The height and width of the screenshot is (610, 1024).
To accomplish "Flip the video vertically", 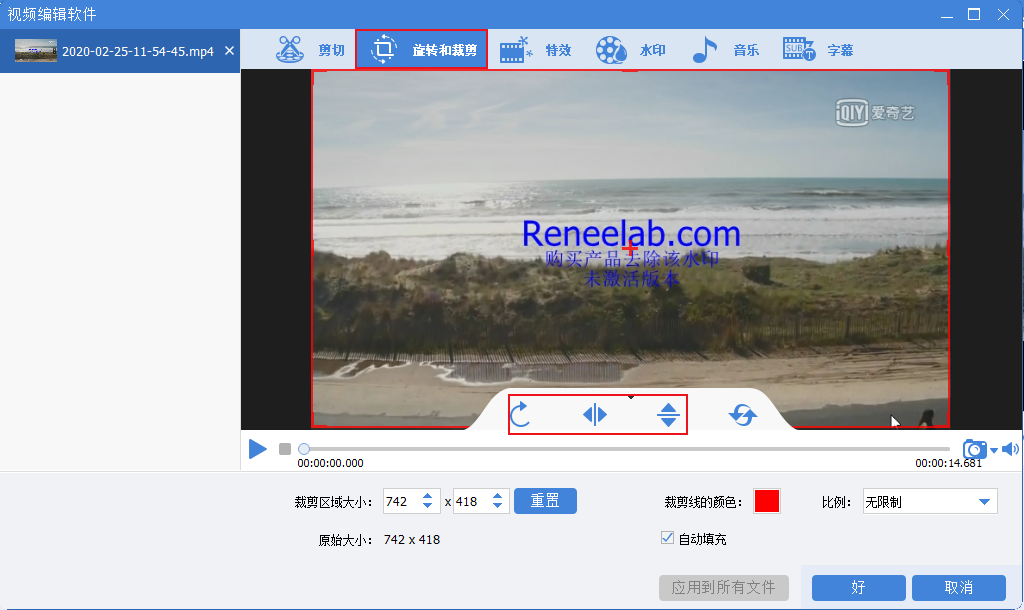I will [x=668, y=414].
